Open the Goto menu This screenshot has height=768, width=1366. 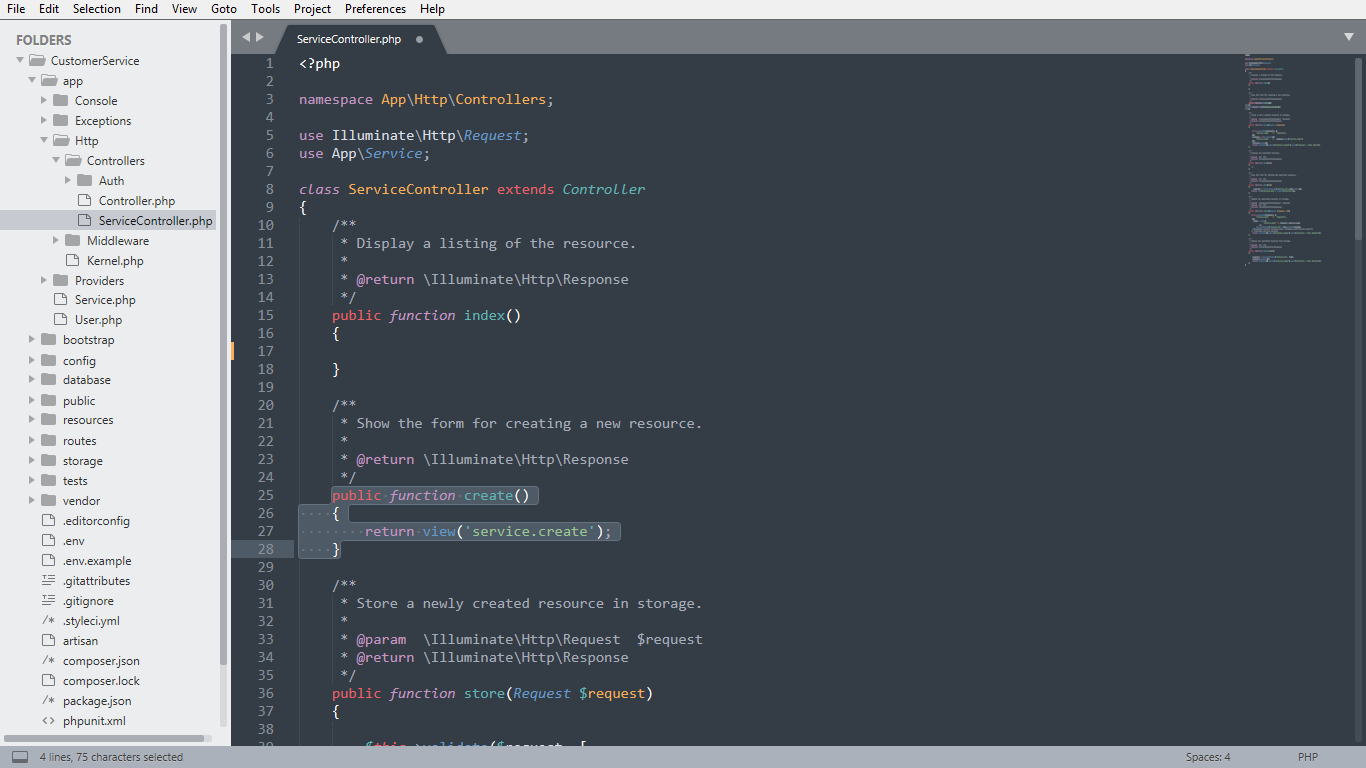(224, 9)
